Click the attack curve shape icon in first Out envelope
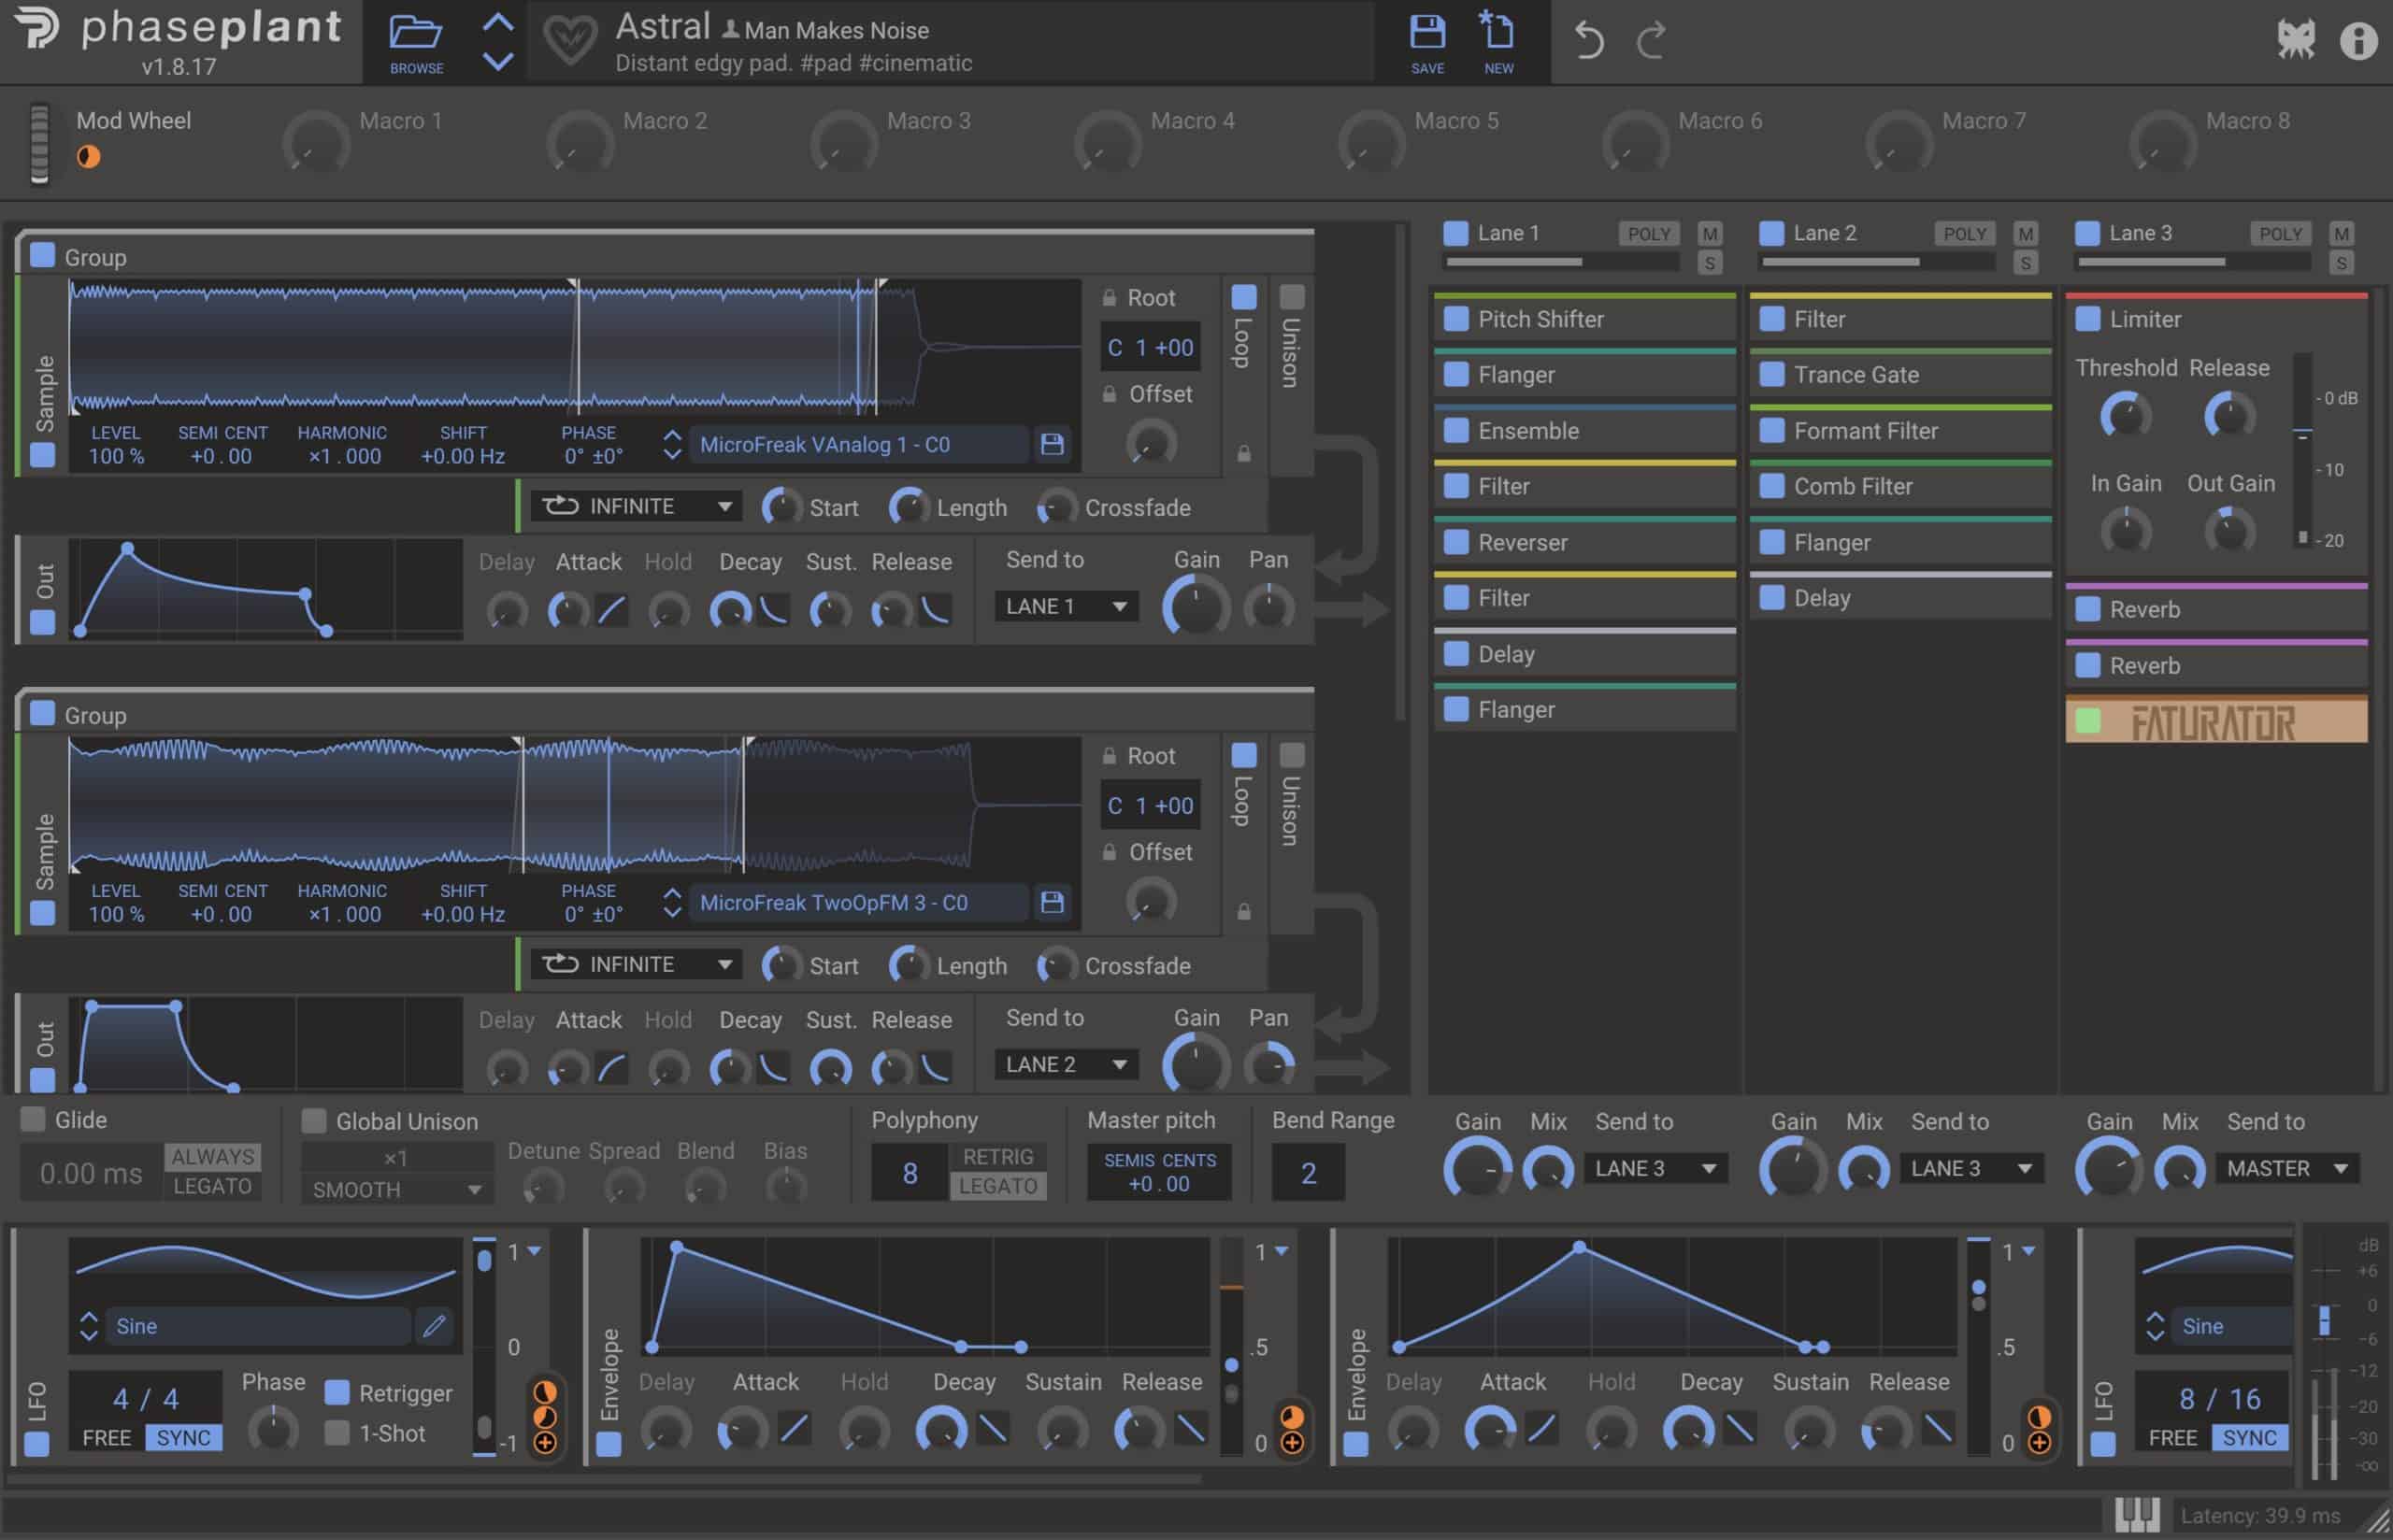This screenshot has height=1540, width=2393. pos(612,609)
